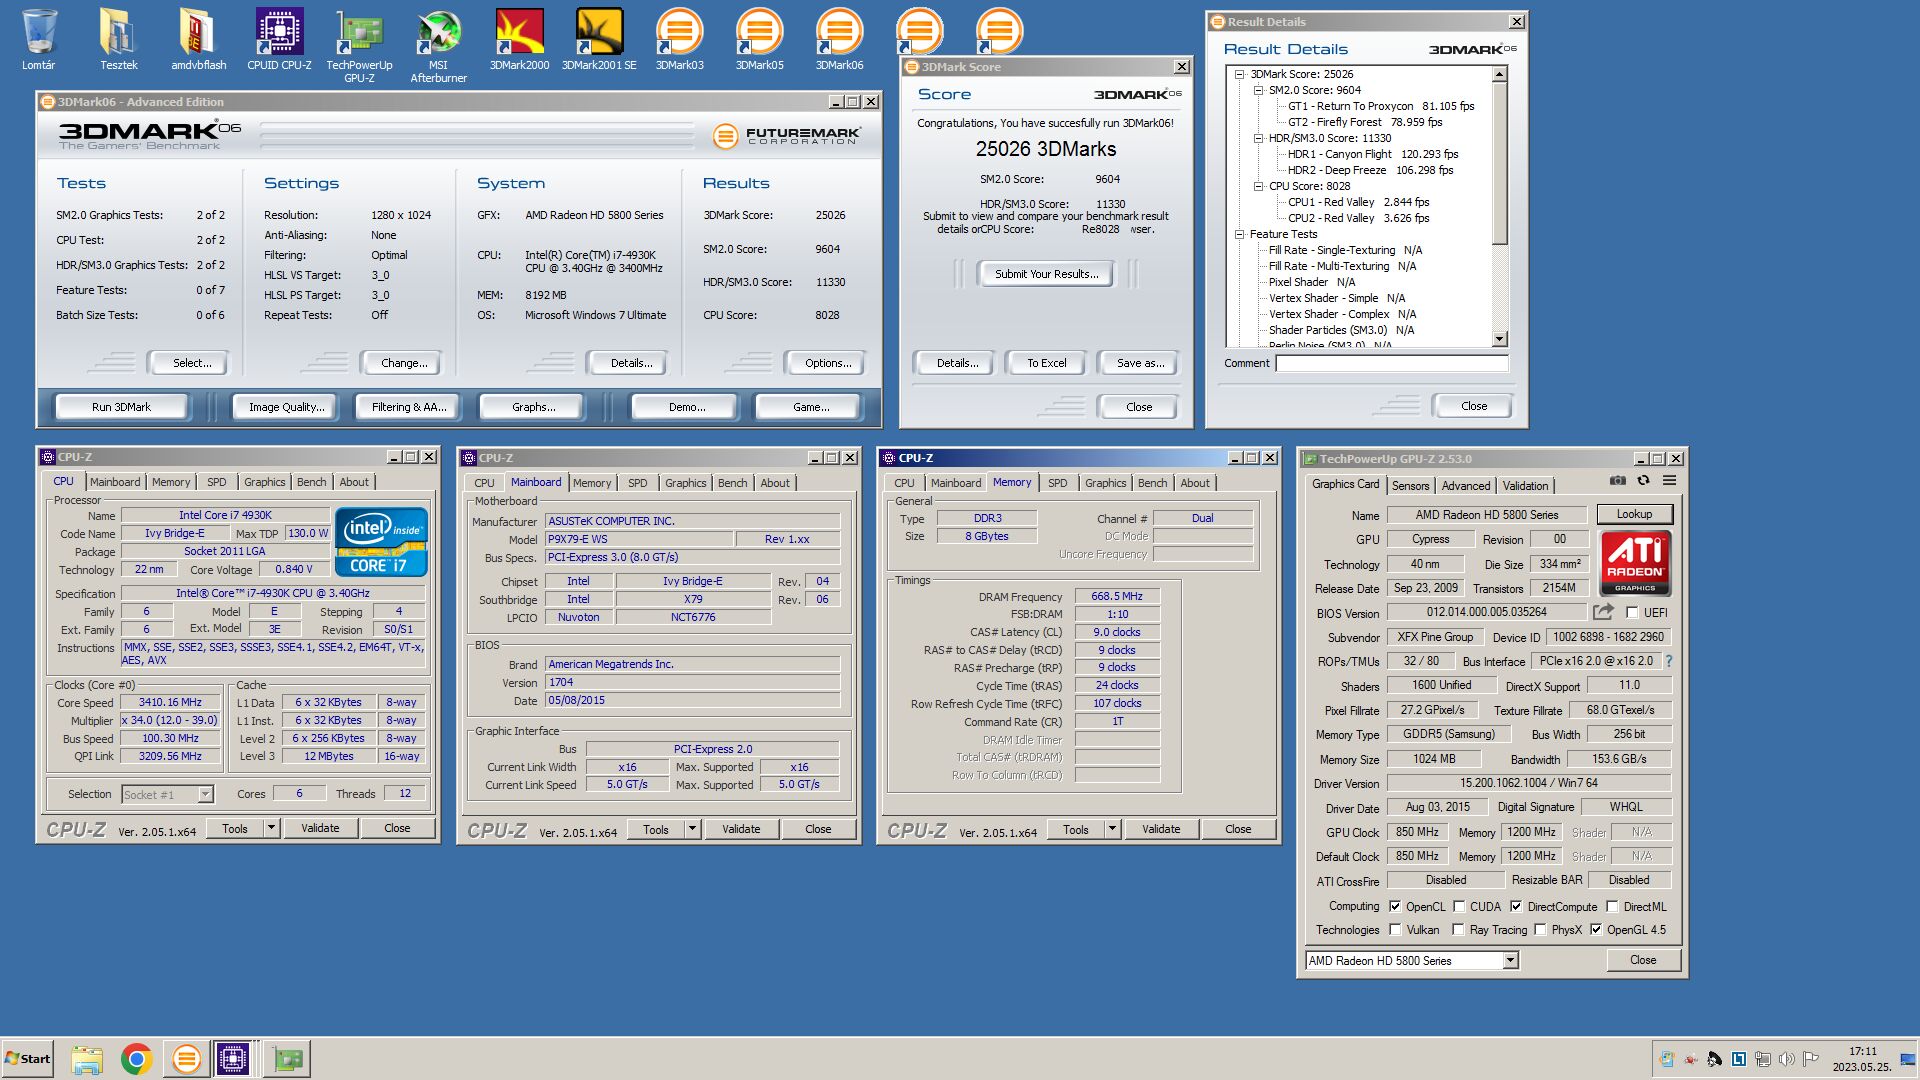Toggle the Ray Tracing checkbox
Viewport: 1920px width, 1080px height.
click(1459, 929)
